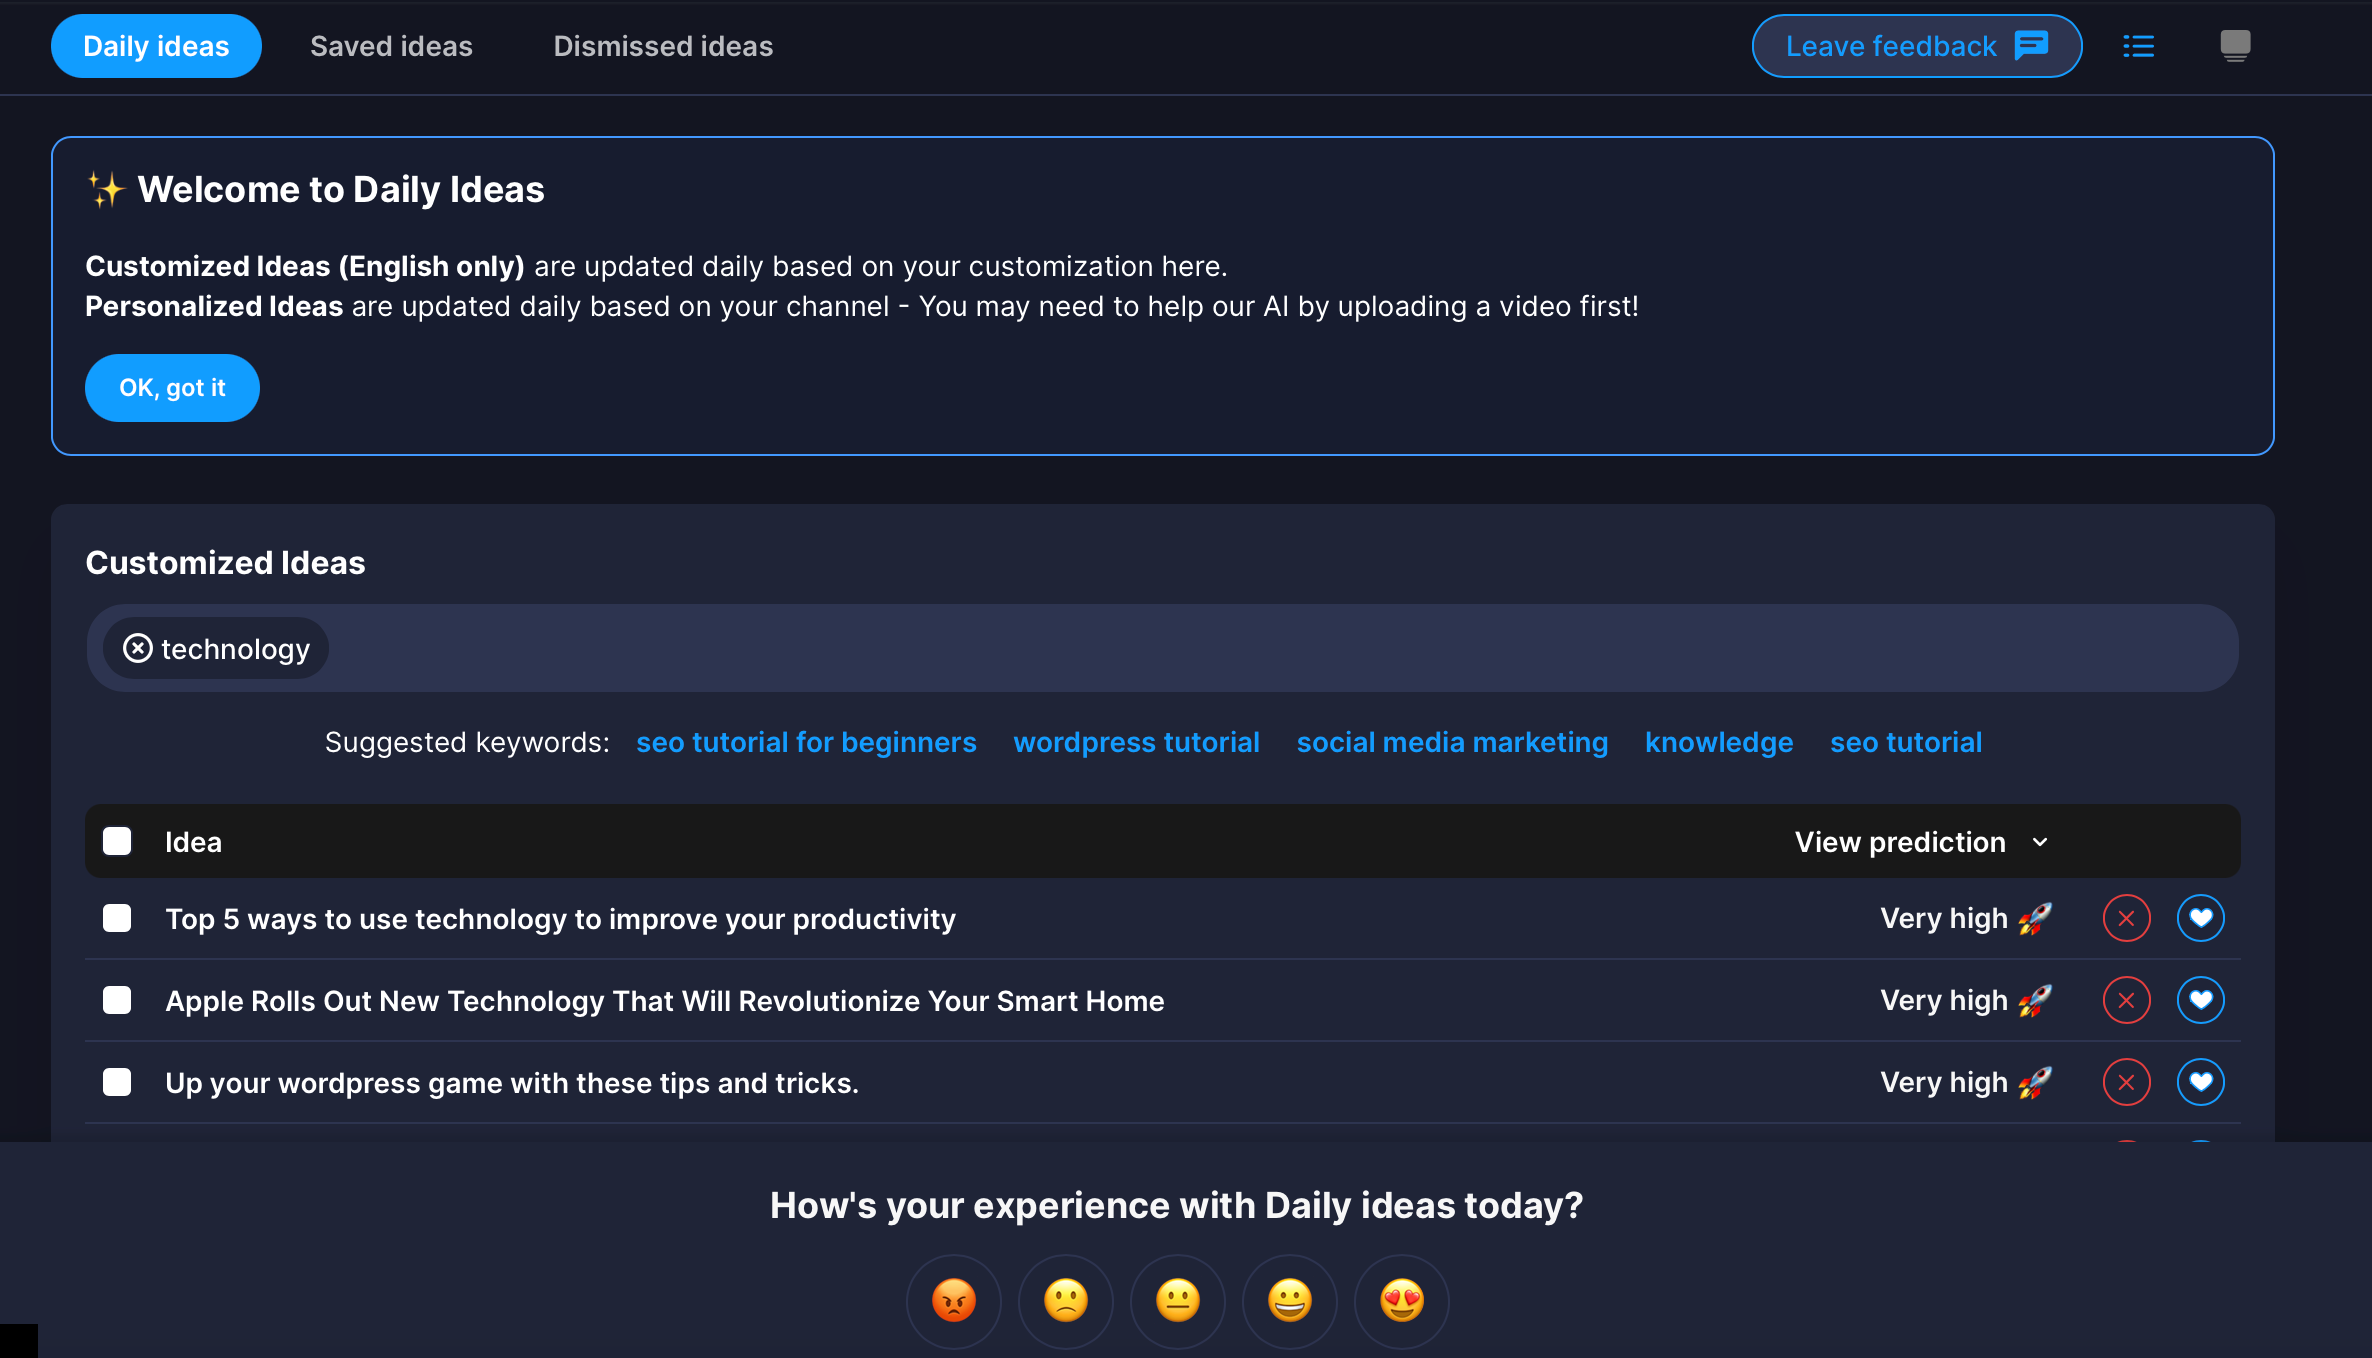Click the monitor/display icon top right
This screenshot has height=1358, width=2372.
point(2237,46)
